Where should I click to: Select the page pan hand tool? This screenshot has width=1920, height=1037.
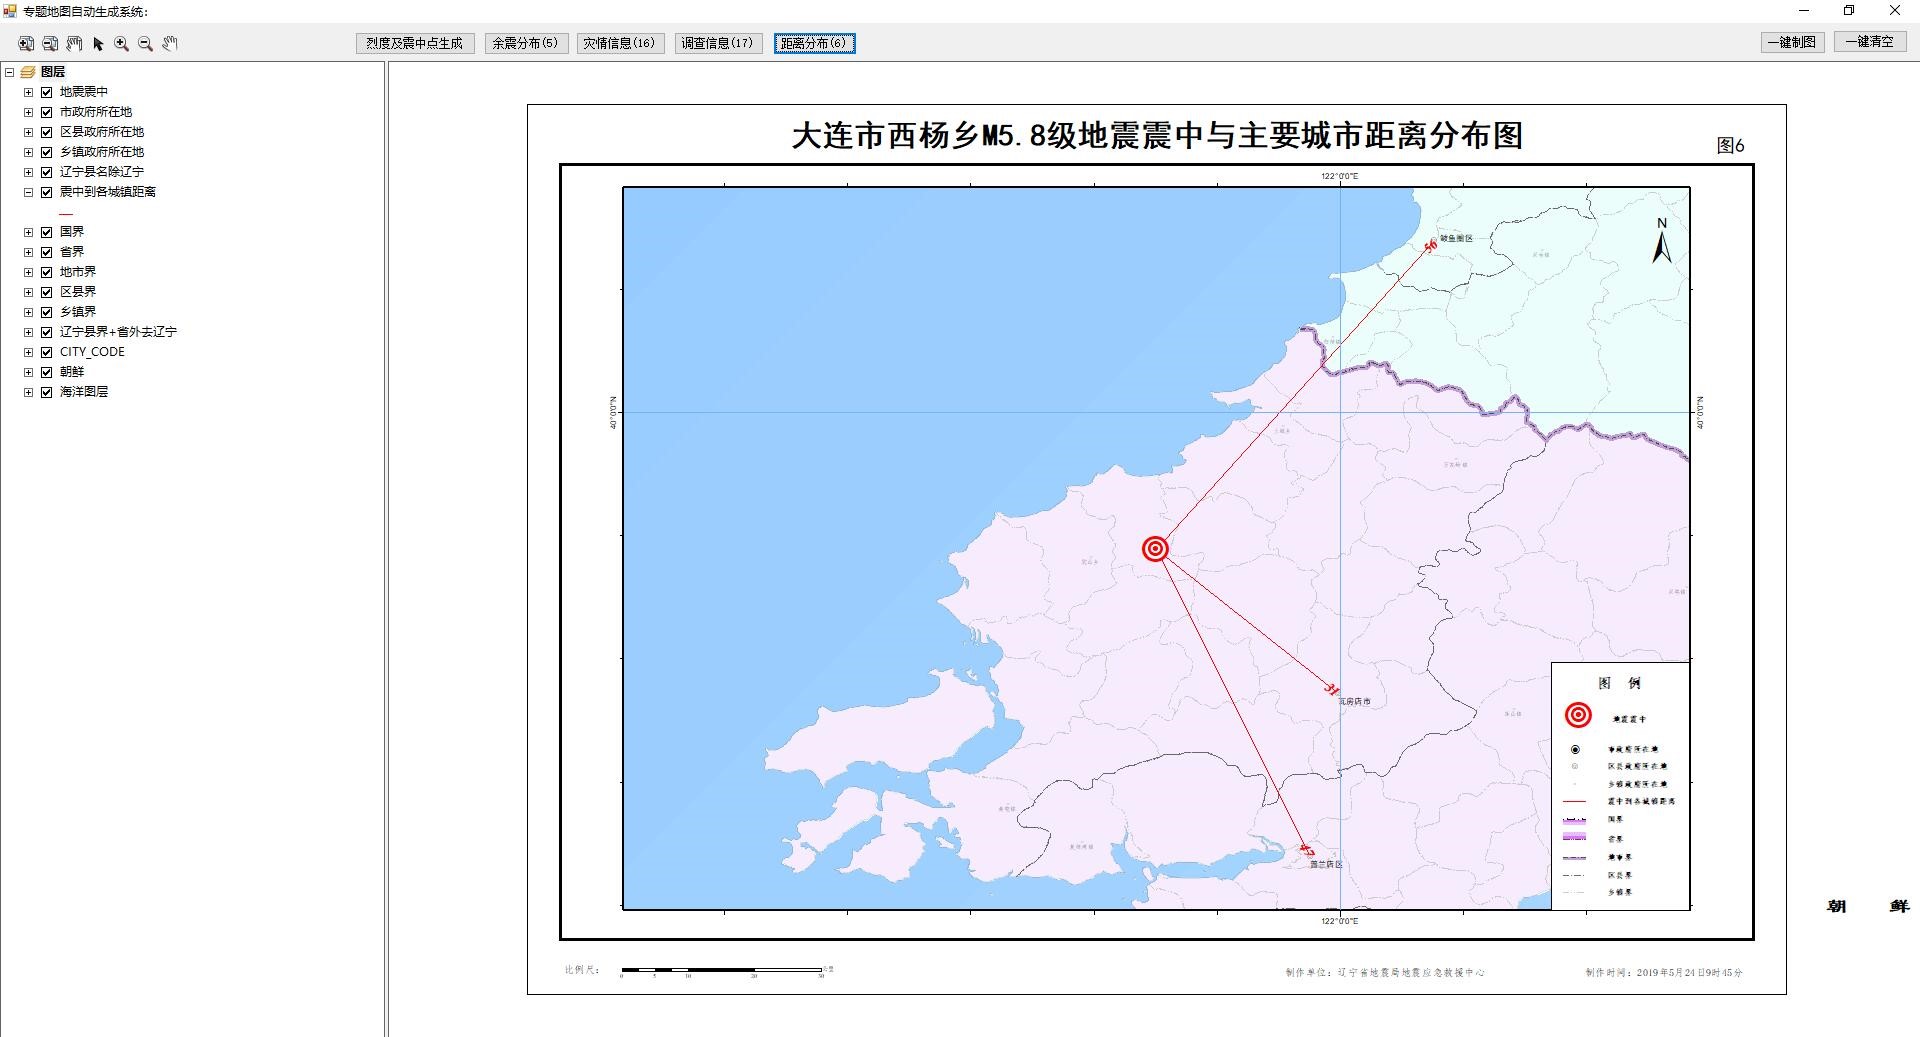click(x=74, y=43)
